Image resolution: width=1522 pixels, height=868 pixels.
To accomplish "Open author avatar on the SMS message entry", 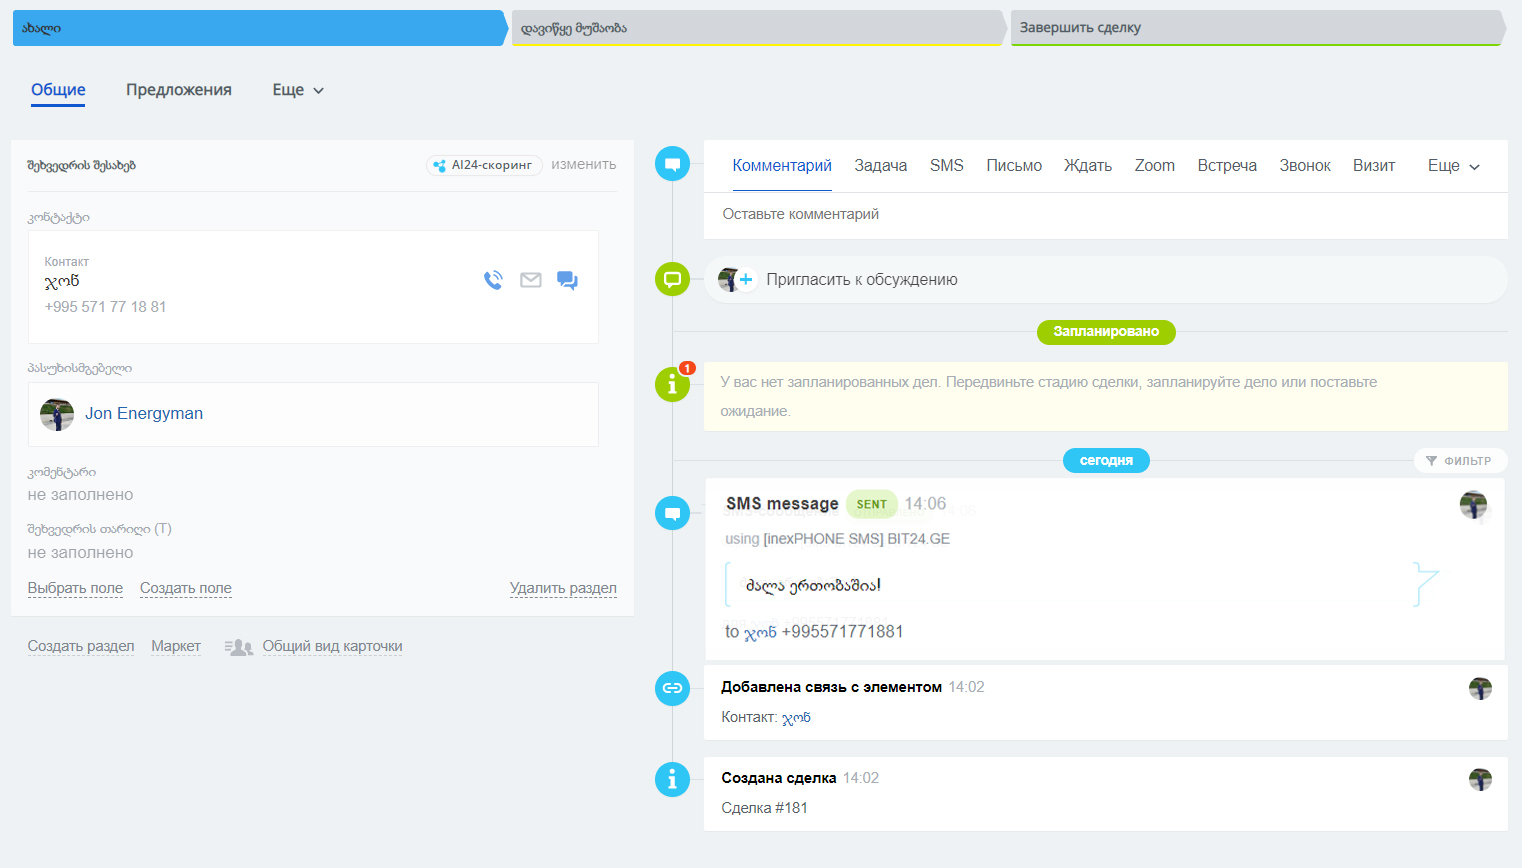I will [1473, 505].
